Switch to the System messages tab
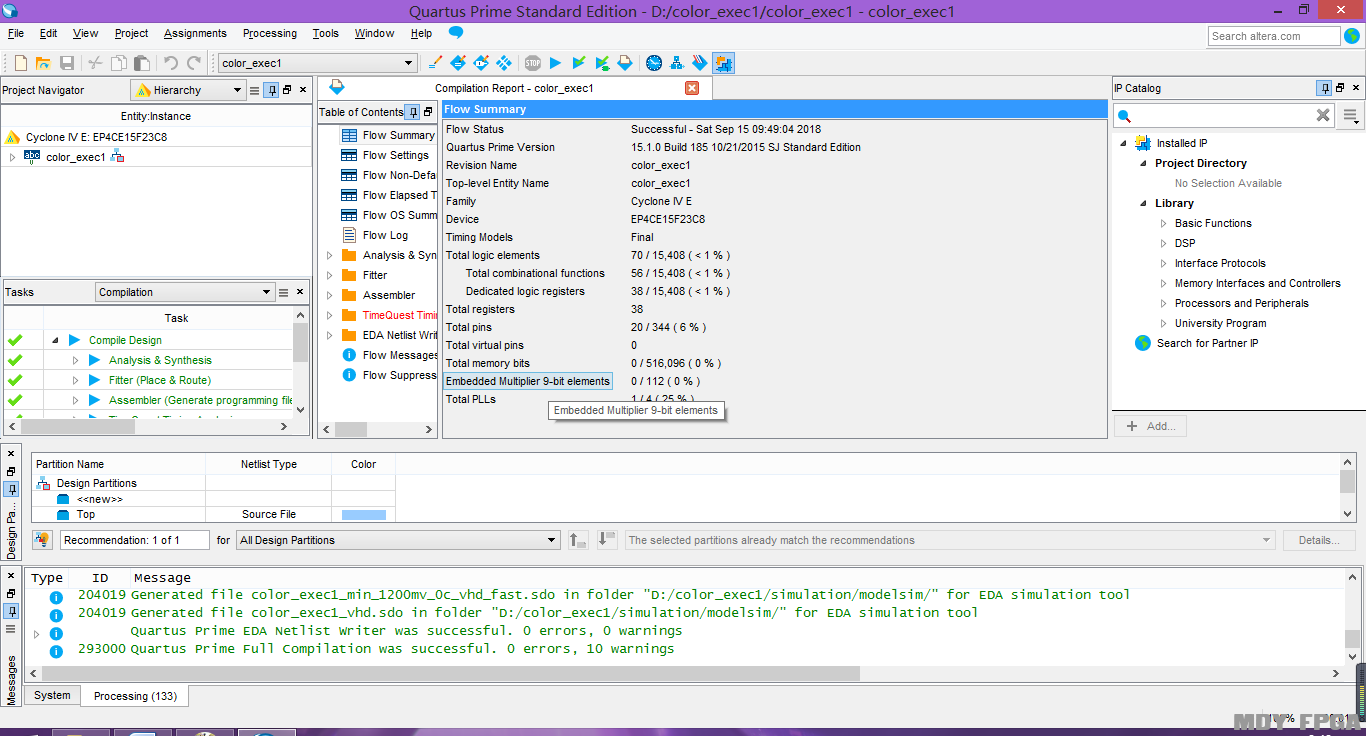The height and width of the screenshot is (736, 1366). 52,695
